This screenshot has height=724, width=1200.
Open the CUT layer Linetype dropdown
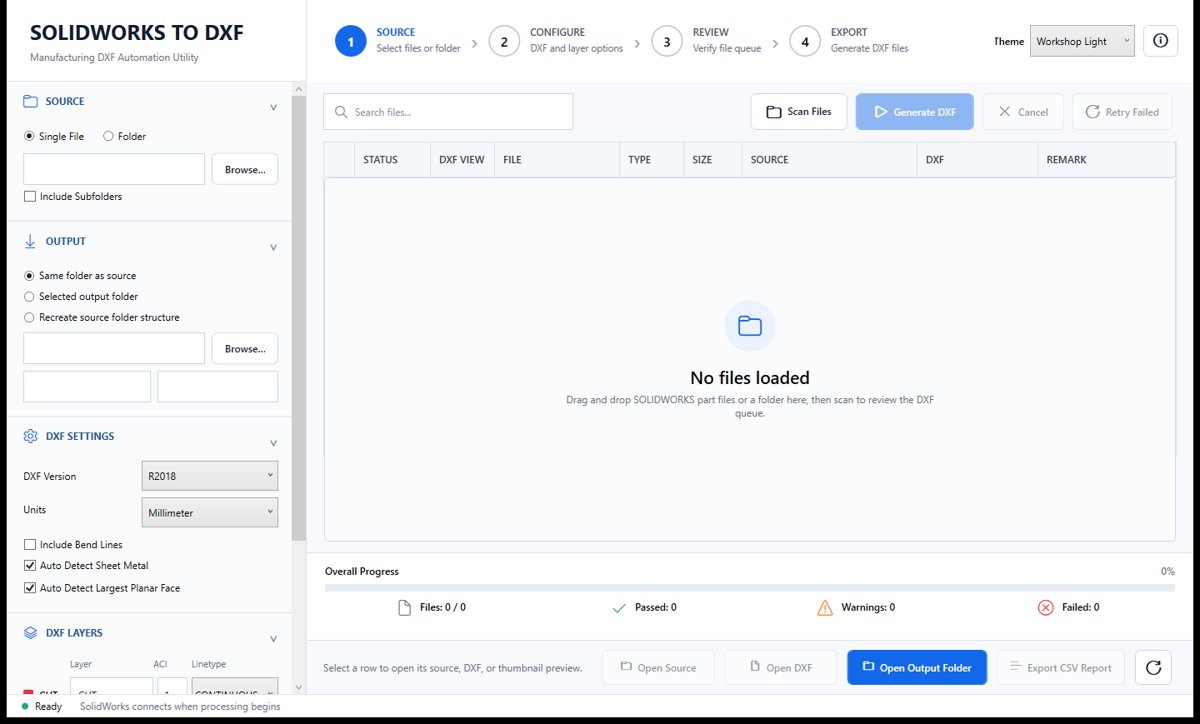(x=234, y=687)
